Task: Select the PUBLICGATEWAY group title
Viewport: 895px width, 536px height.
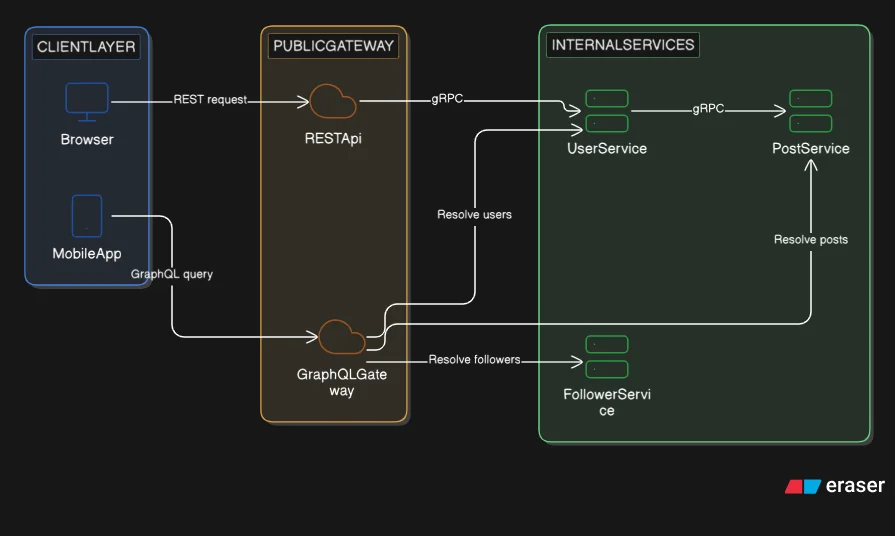Action: pyautogui.click(x=334, y=46)
